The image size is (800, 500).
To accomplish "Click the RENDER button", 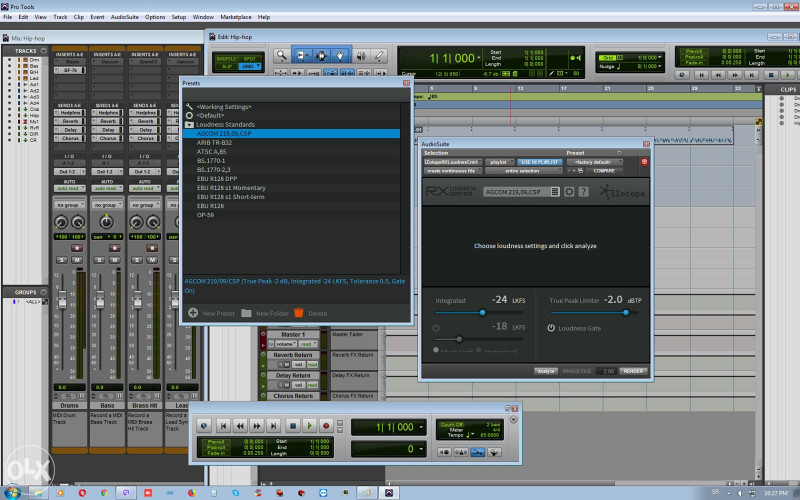I will 633,371.
